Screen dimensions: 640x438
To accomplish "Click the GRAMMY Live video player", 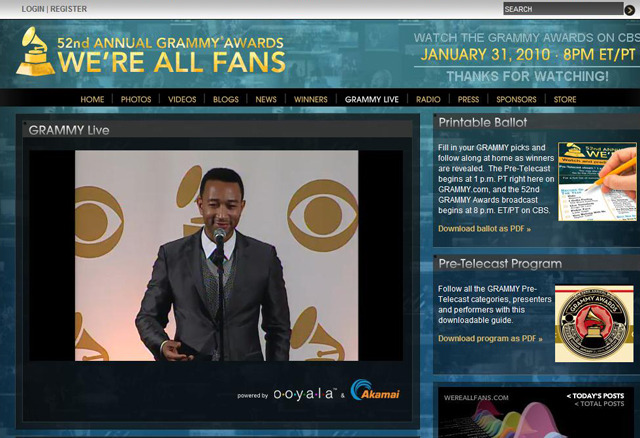I will click(x=216, y=256).
